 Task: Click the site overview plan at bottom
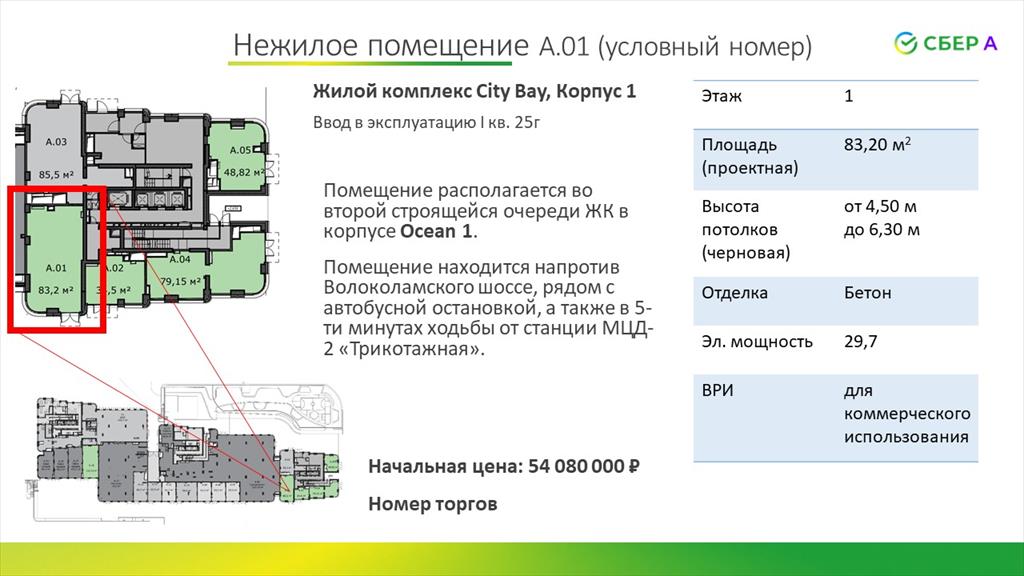click(x=187, y=453)
